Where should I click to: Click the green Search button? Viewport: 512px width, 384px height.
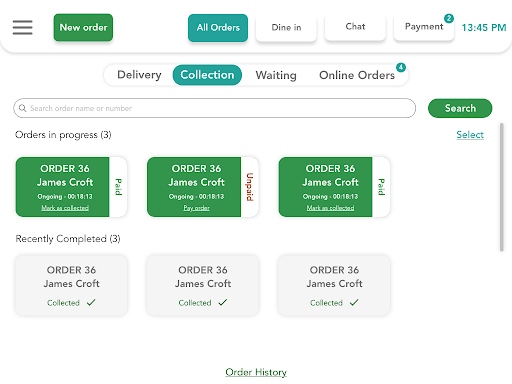tap(460, 108)
